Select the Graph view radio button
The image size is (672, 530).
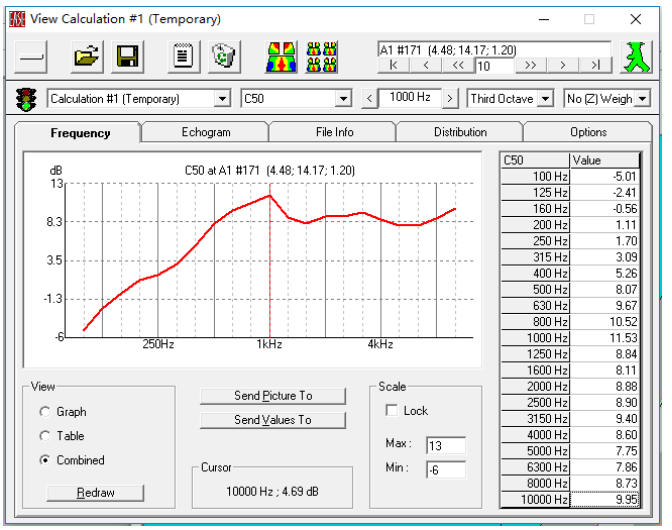pos(45,412)
